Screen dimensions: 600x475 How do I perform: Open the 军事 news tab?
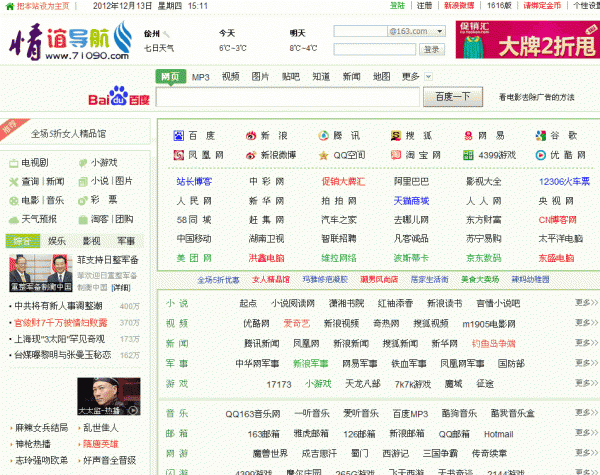pyautogui.click(x=126, y=241)
